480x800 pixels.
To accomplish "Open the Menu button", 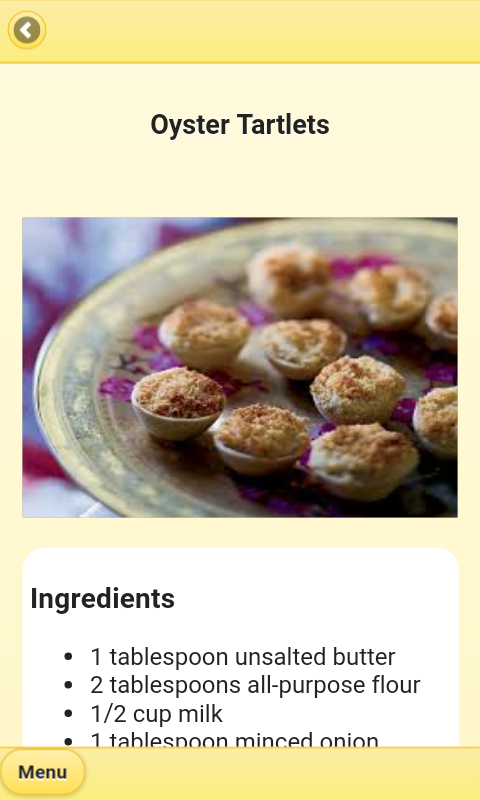I will click(42, 772).
